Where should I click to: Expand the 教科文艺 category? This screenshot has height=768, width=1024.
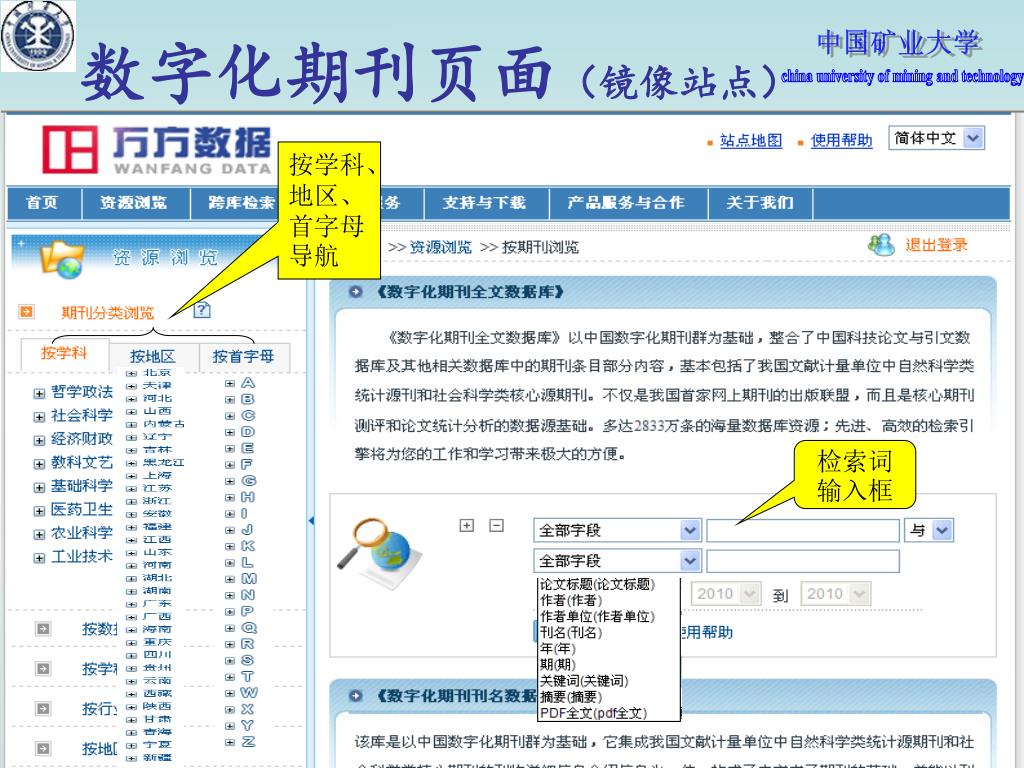pyautogui.click(x=39, y=464)
